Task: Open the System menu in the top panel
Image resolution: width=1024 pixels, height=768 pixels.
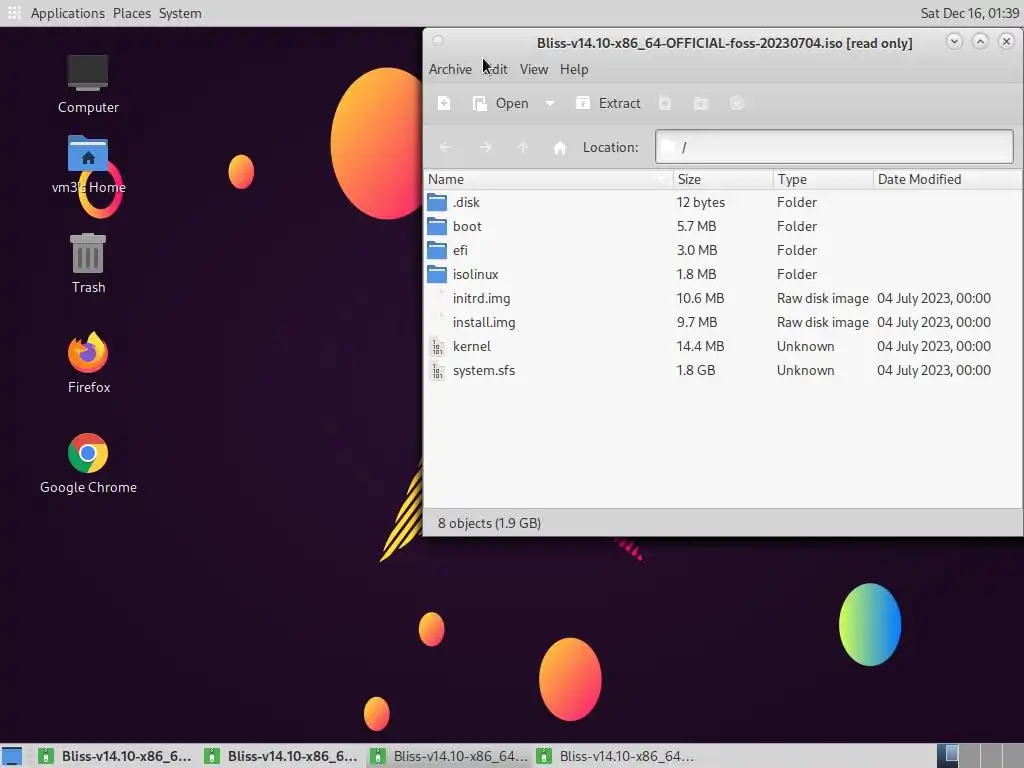Action: [180, 13]
